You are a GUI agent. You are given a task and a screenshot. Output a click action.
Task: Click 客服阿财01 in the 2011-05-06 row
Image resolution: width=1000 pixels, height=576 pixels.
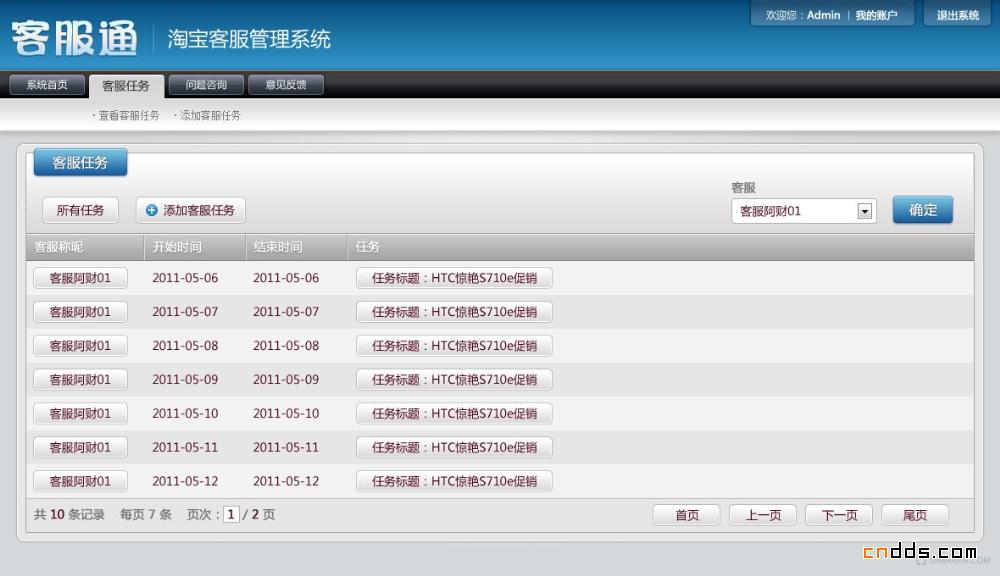click(x=80, y=278)
